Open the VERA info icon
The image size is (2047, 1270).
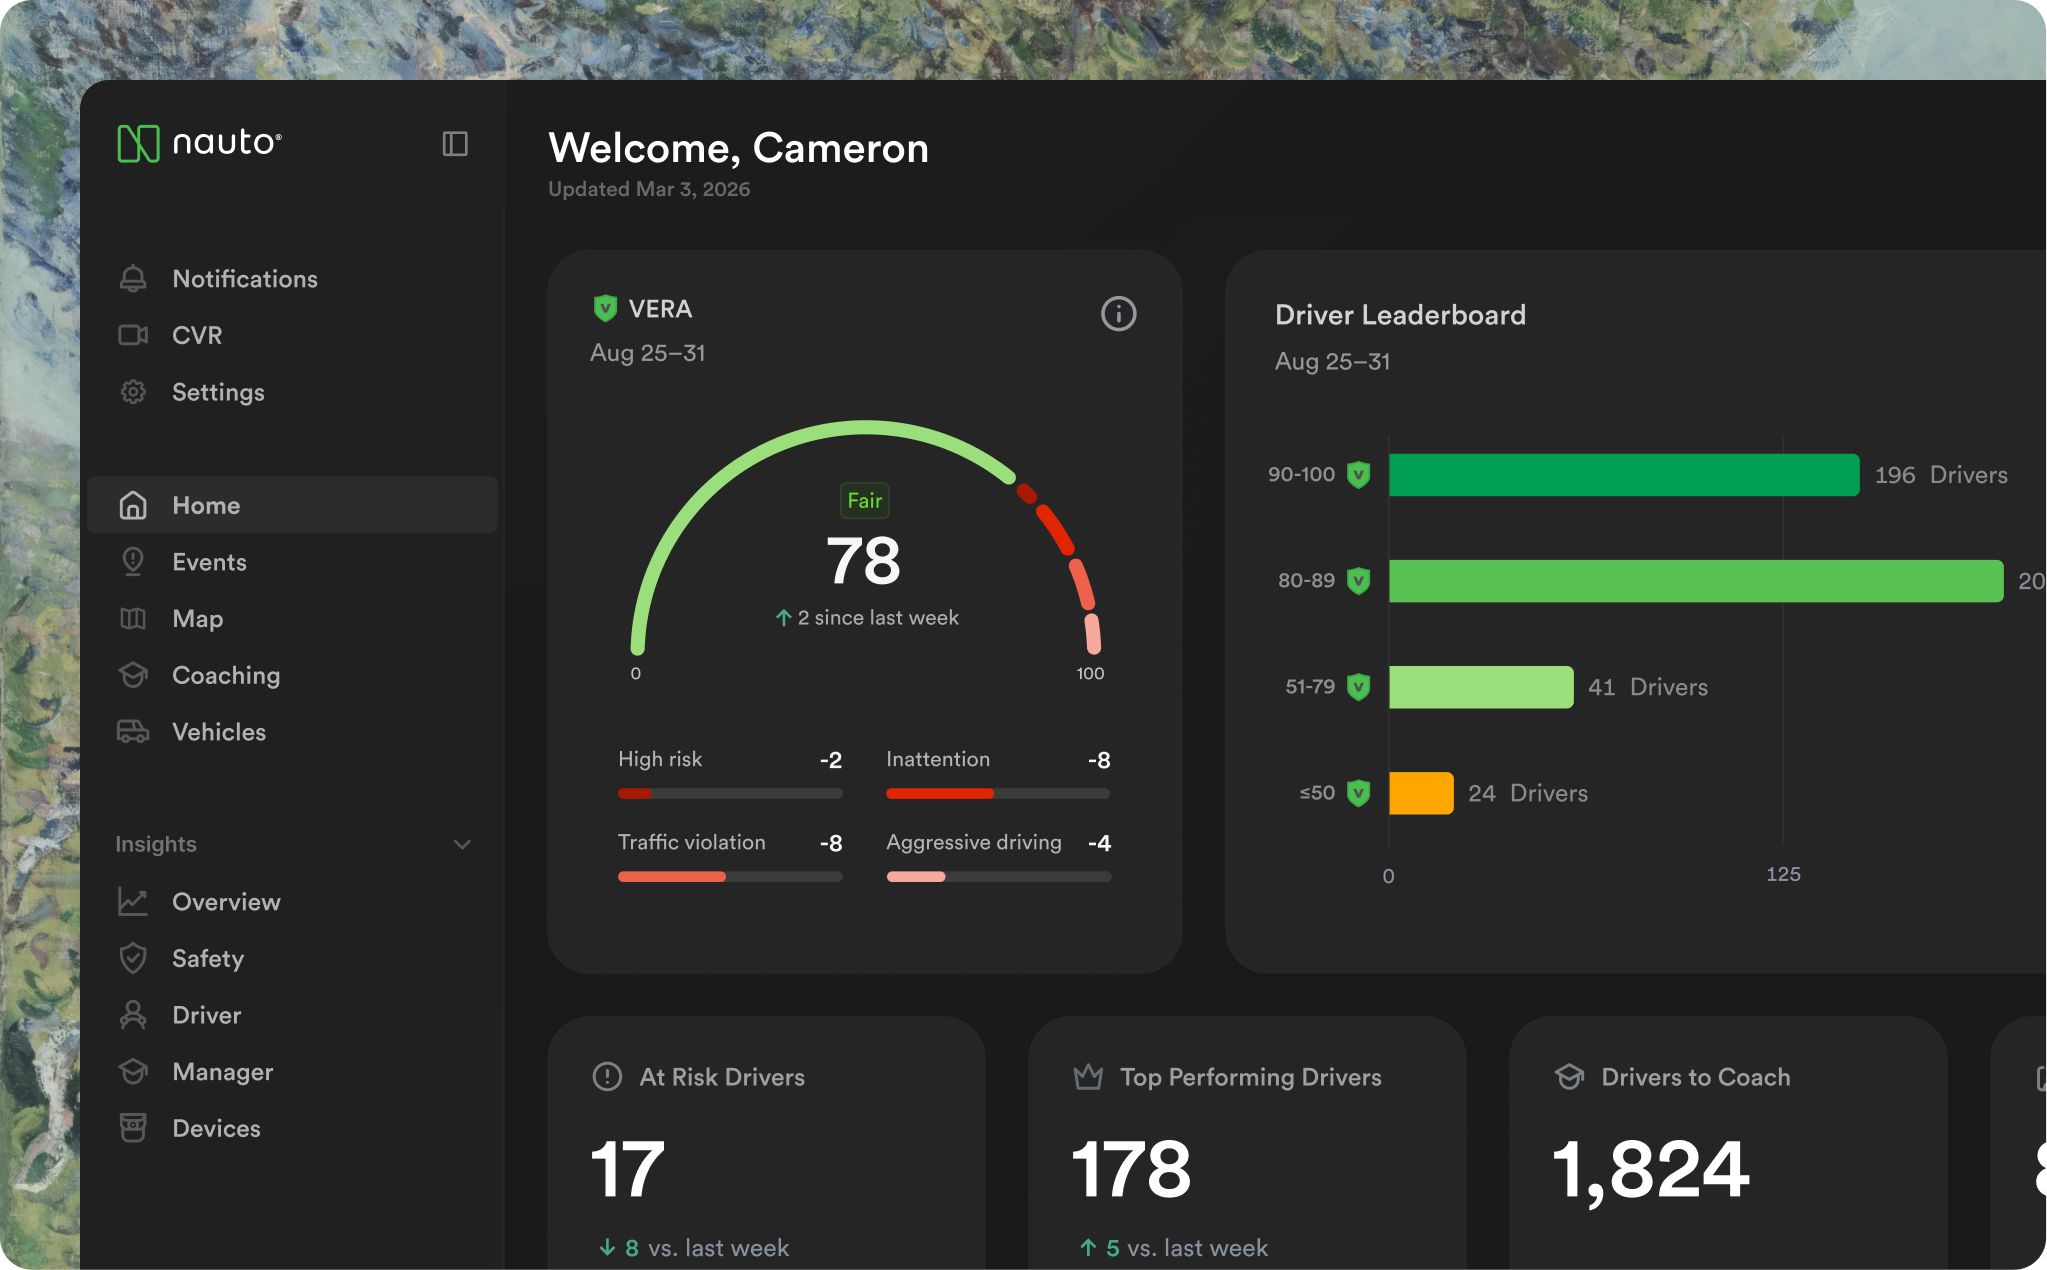pos(1118,314)
